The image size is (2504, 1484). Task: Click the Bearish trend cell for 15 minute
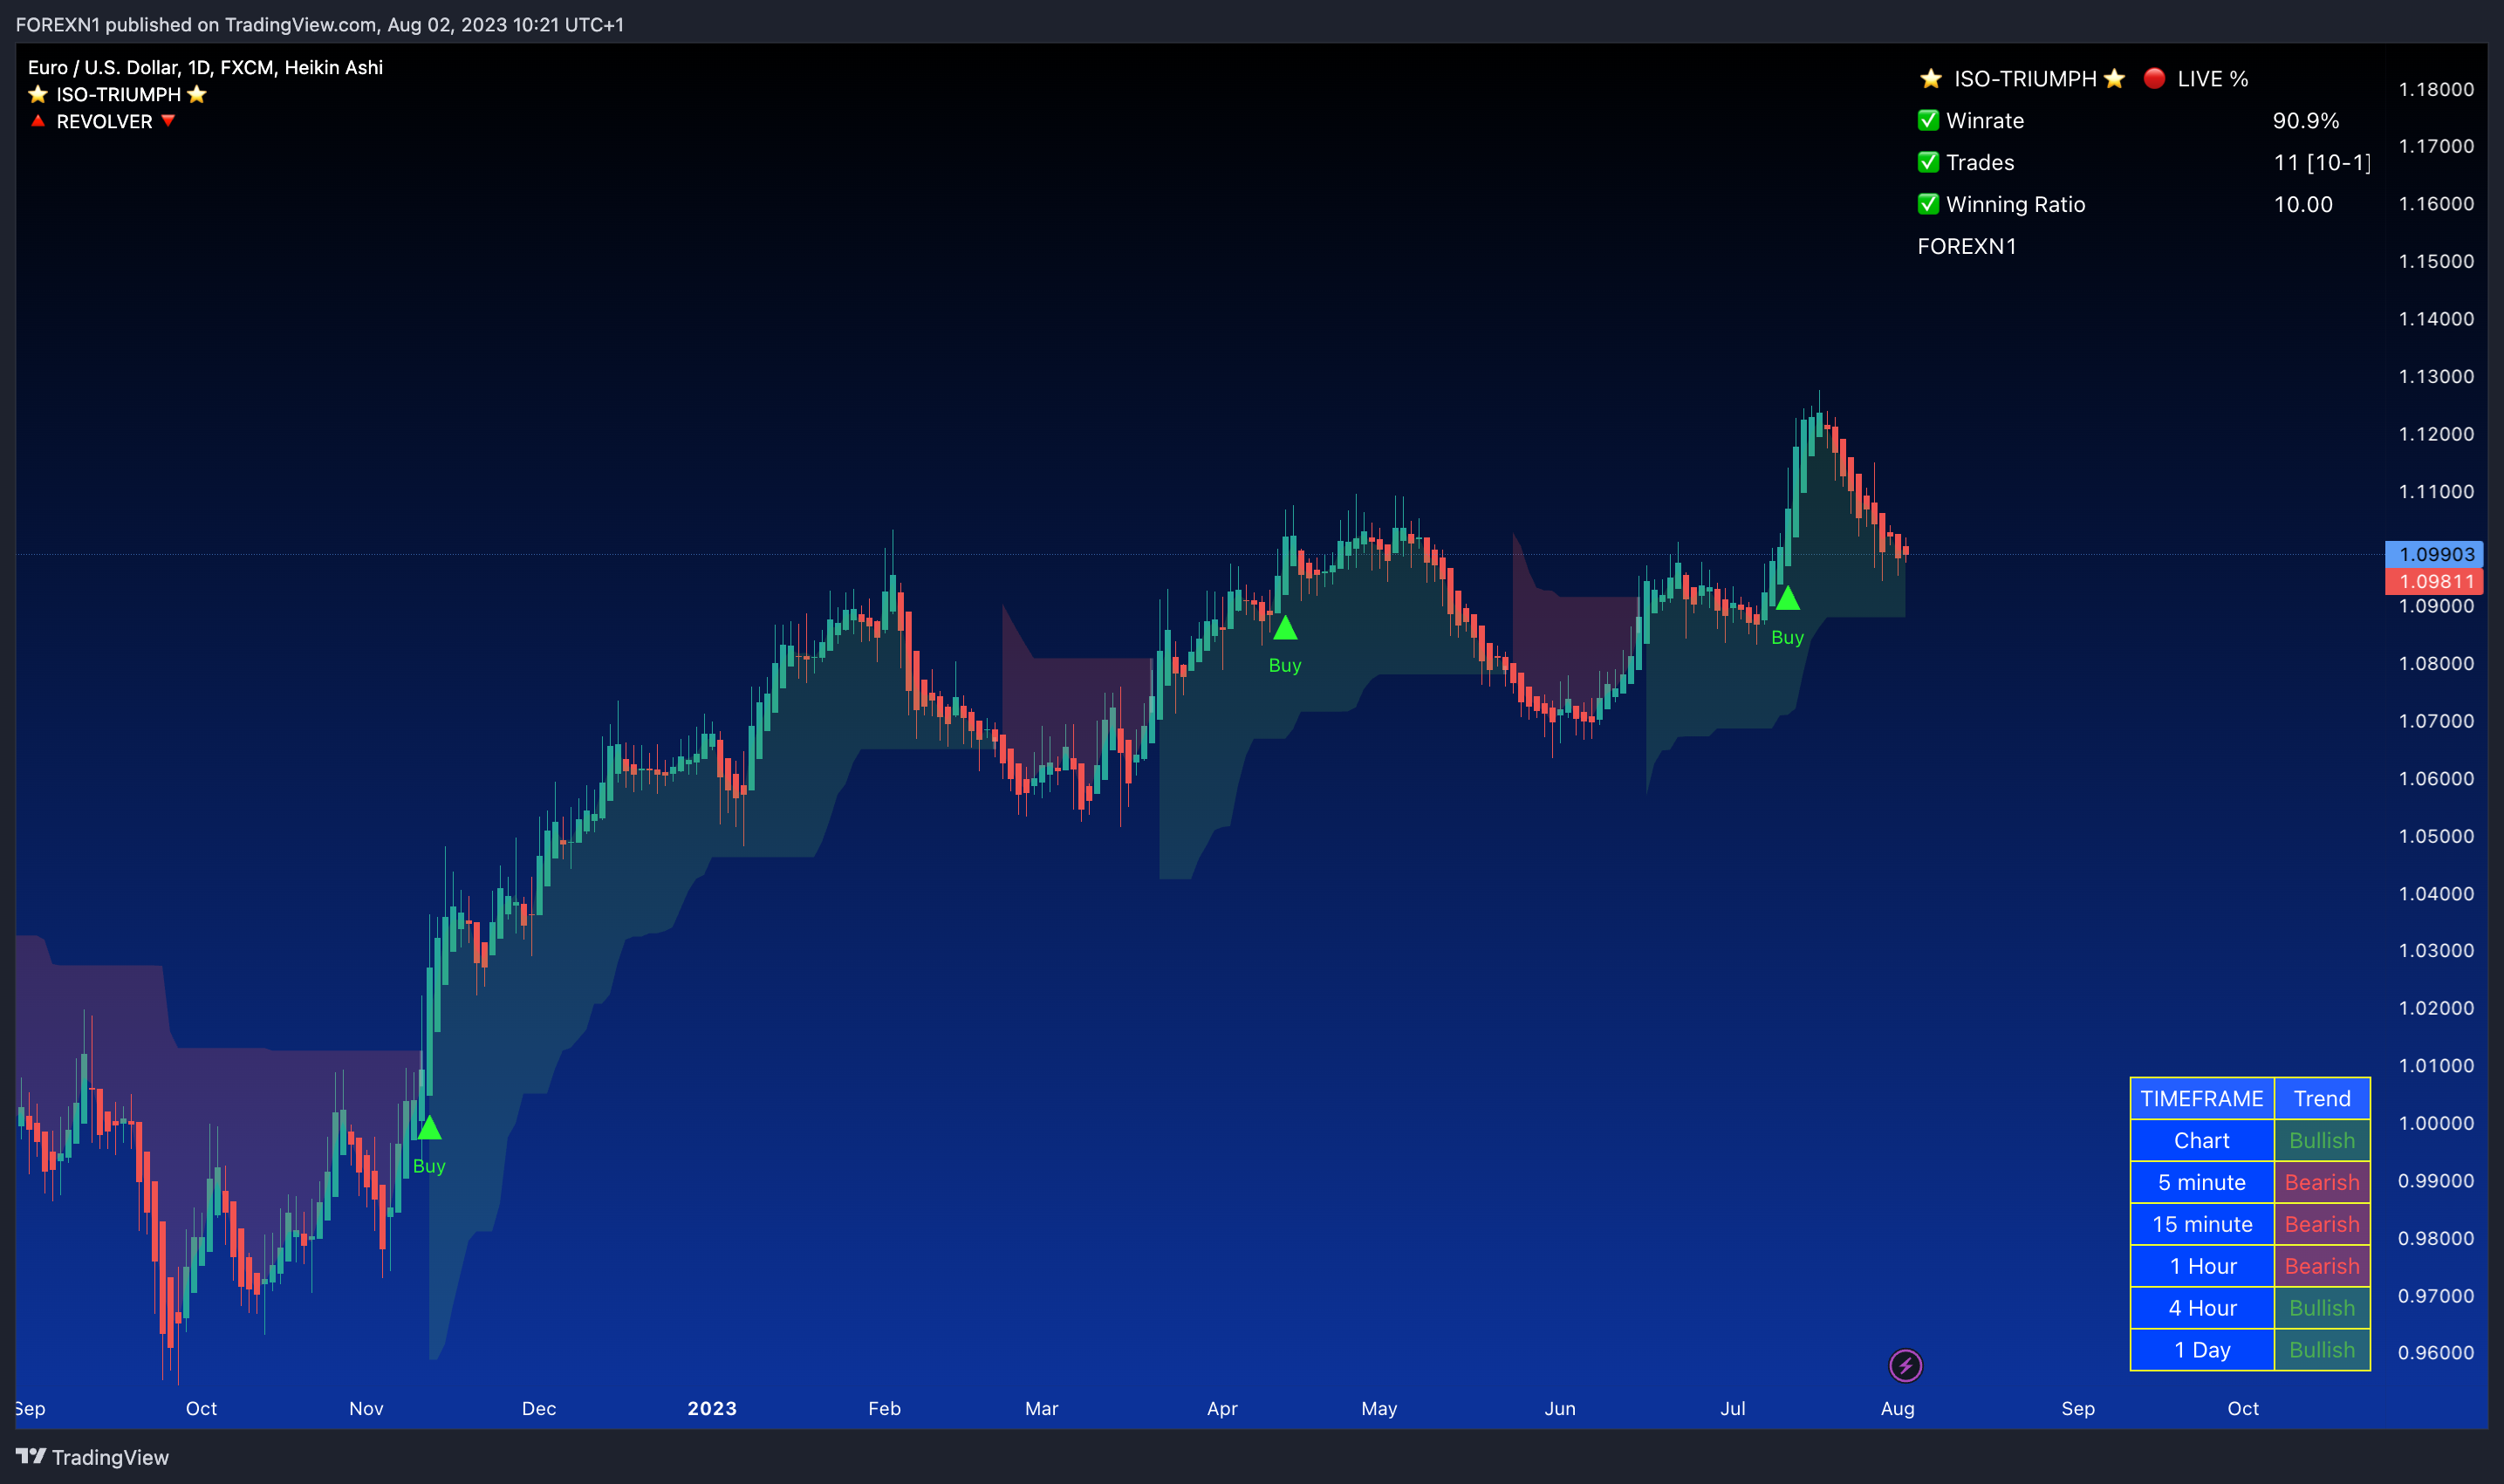click(x=2322, y=1224)
